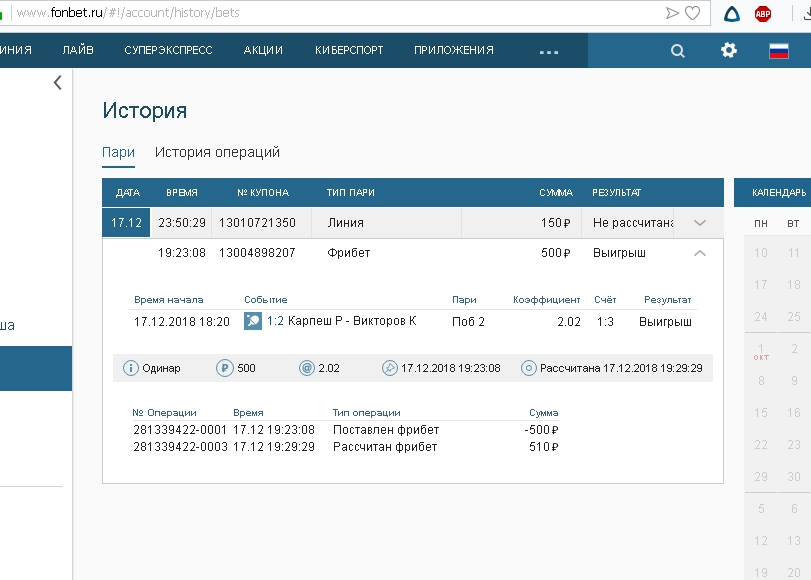Select the Пари tab

[118, 152]
